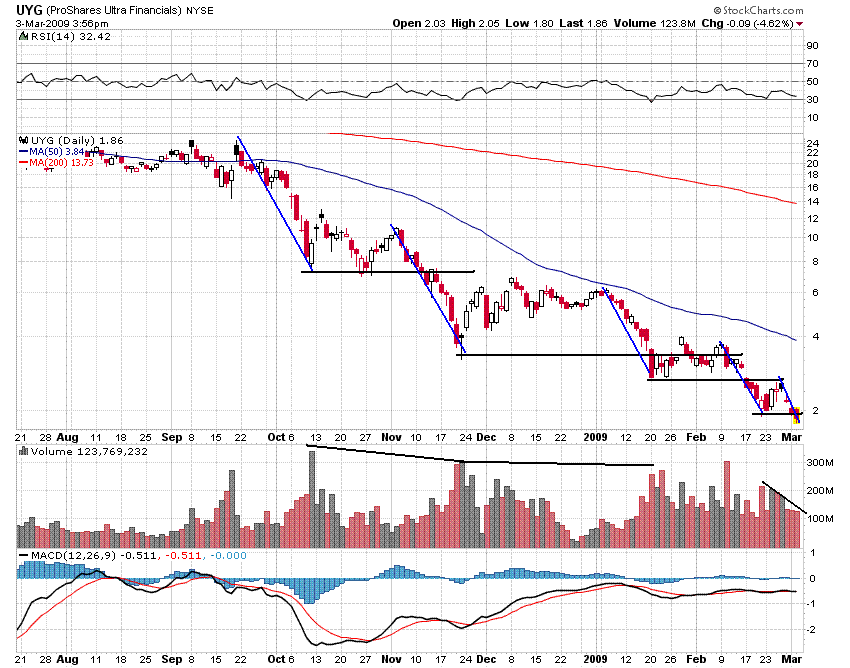Open the StockCharts.com attribution link
This screenshot has width=850, height=668.
point(758,10)
